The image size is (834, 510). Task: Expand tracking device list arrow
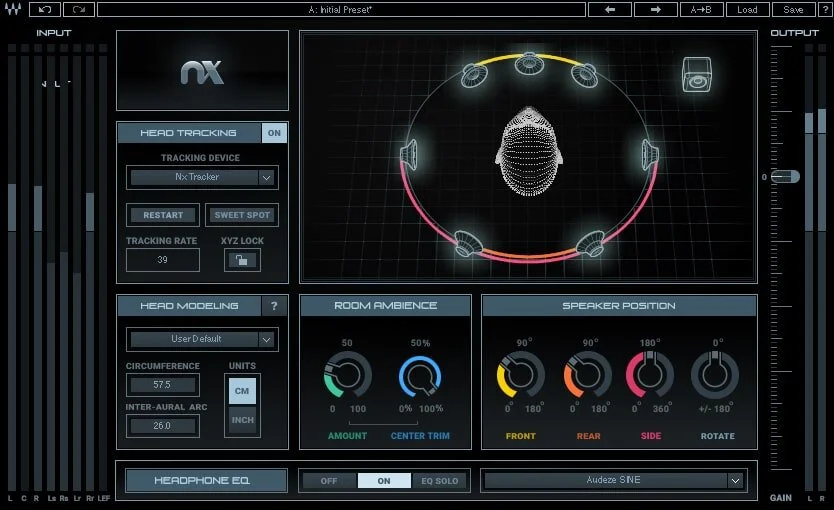coord(266,177)
